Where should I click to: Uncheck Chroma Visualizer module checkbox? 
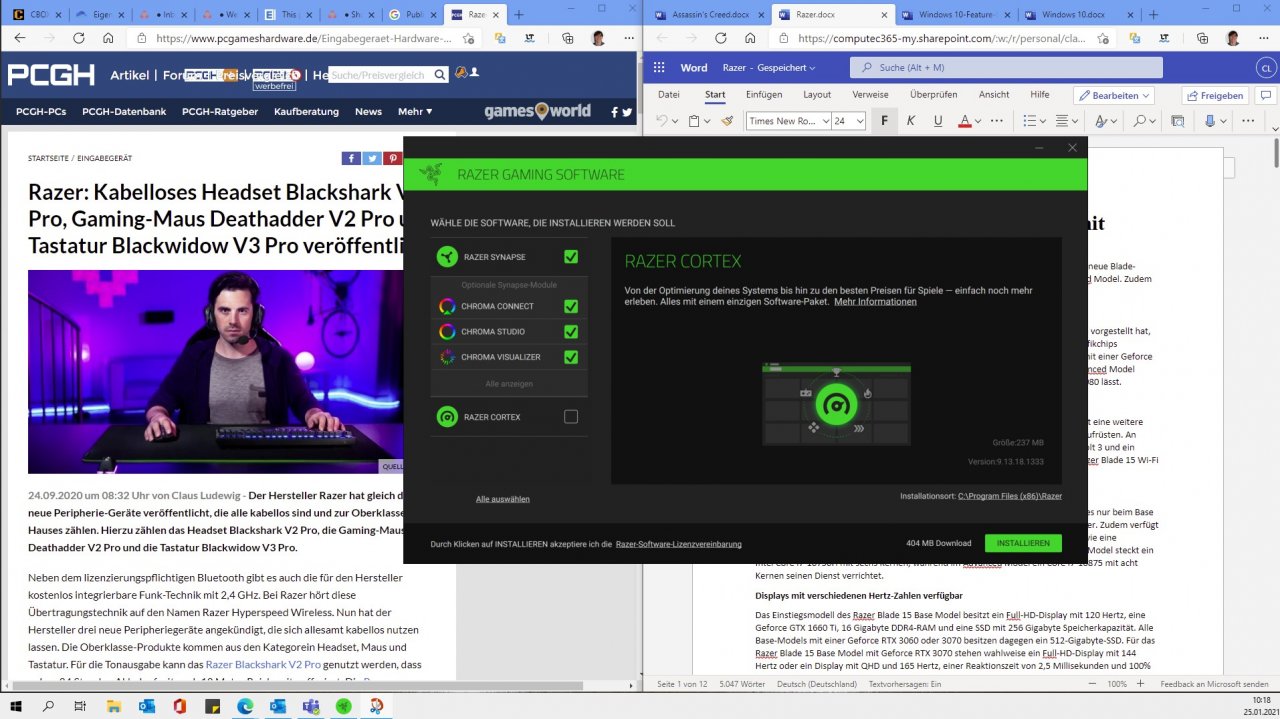tap(571, 357)
